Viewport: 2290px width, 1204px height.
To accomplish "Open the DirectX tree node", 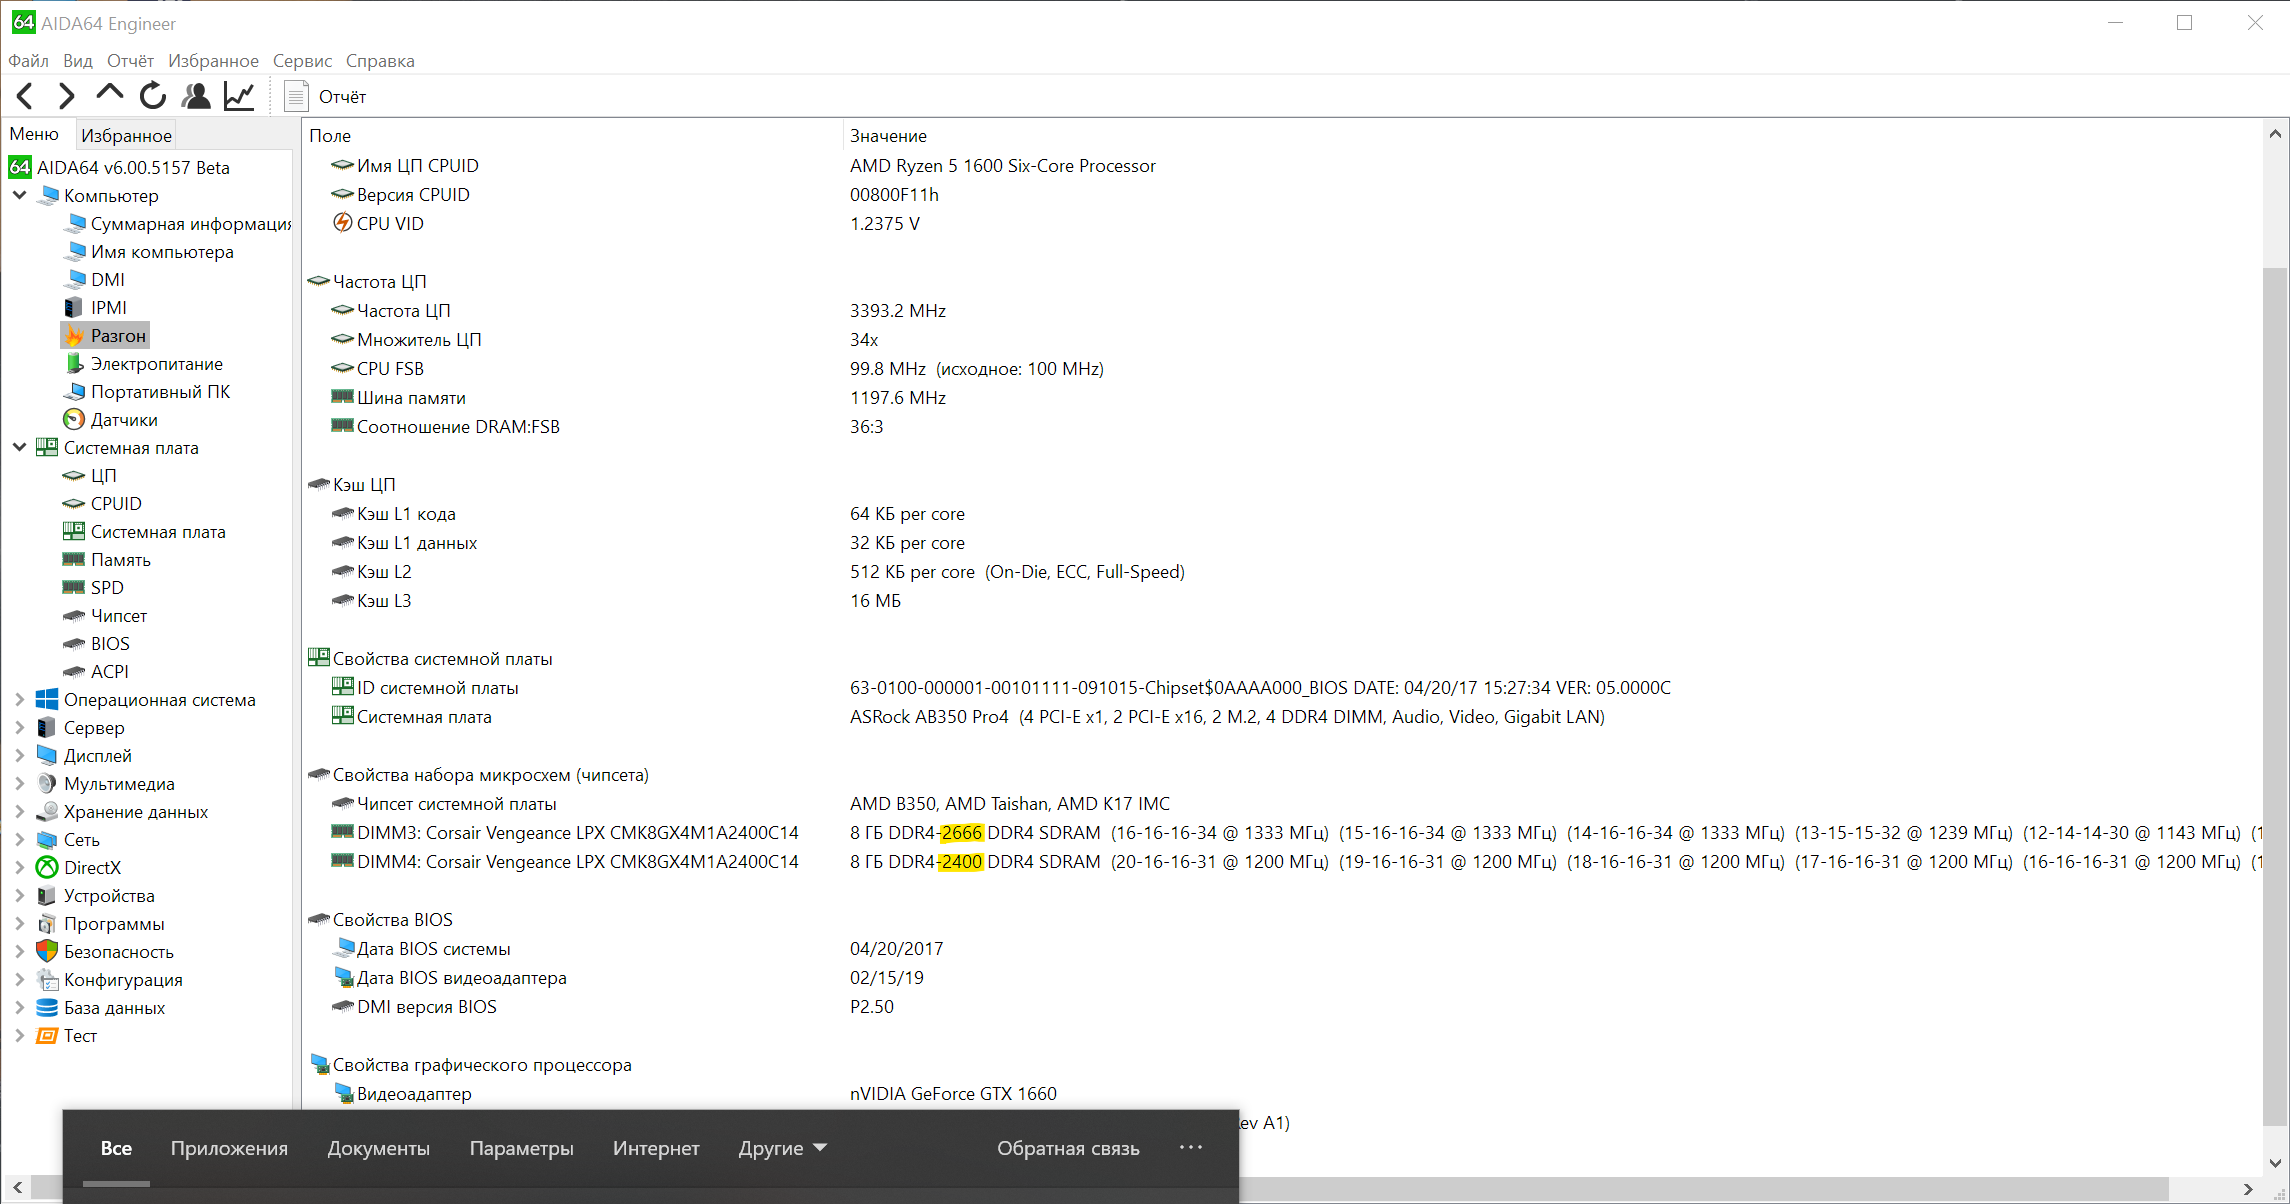I will tap(92, 868).
